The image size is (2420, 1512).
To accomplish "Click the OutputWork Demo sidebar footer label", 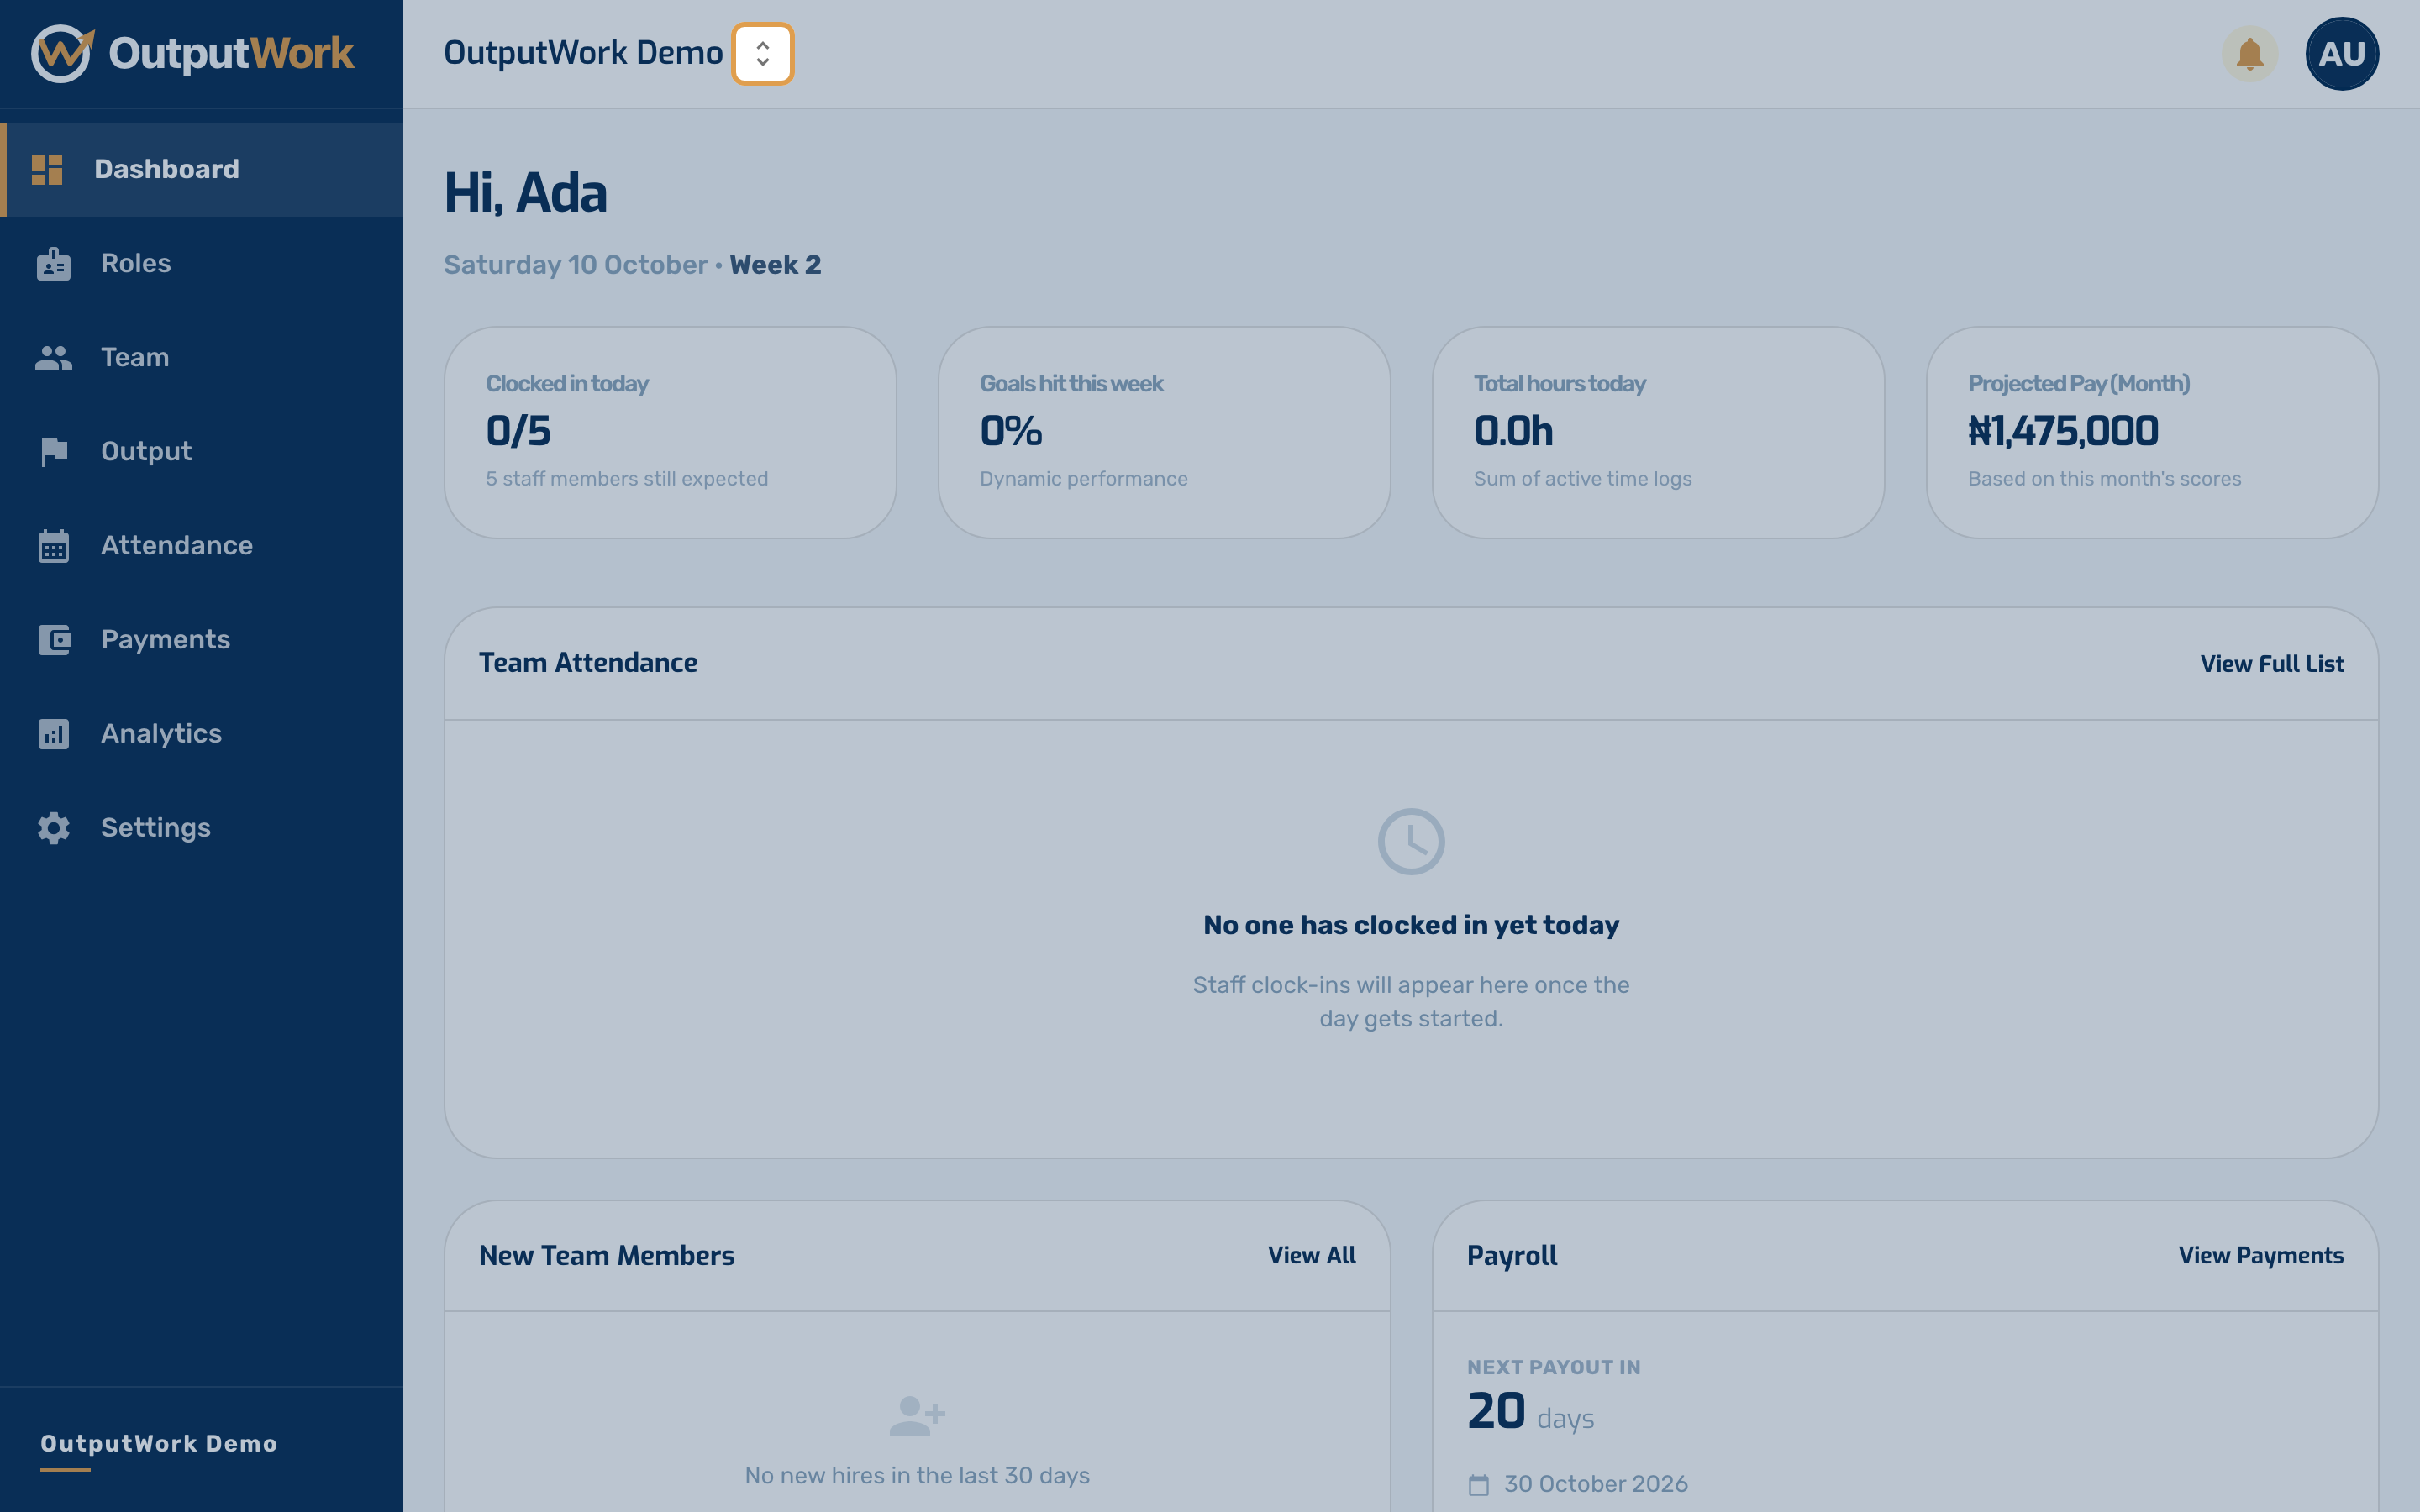I will (x=159, y=1444).
